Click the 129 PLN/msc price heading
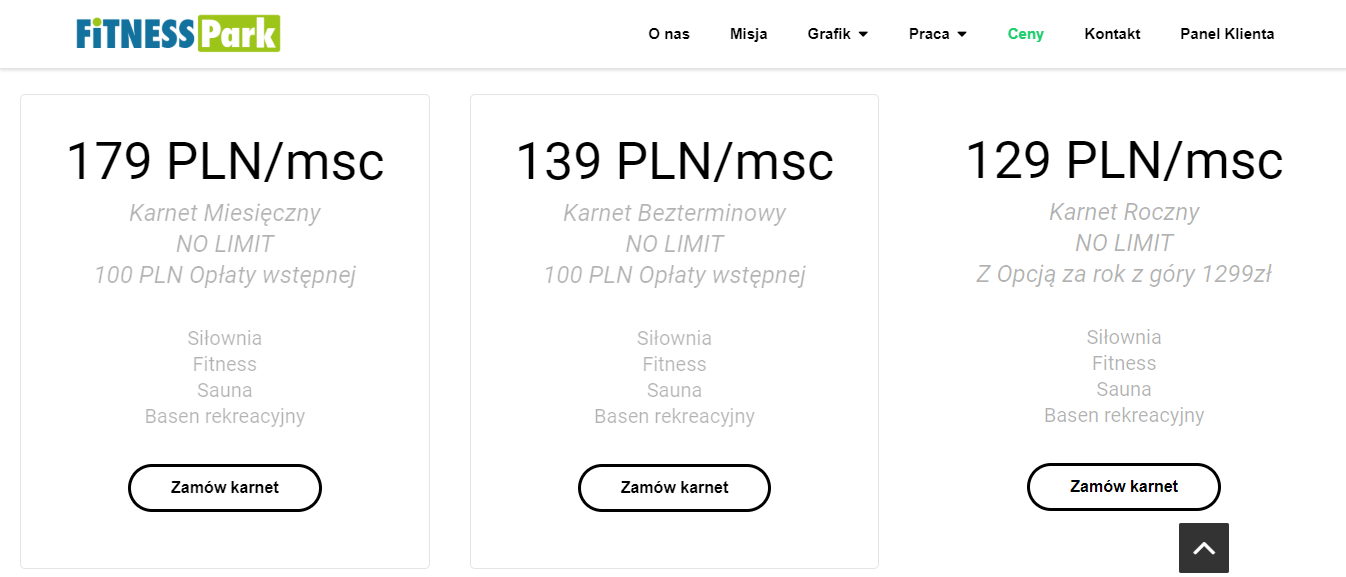Screen dimensions: 1346x577 coord(1124,159)
